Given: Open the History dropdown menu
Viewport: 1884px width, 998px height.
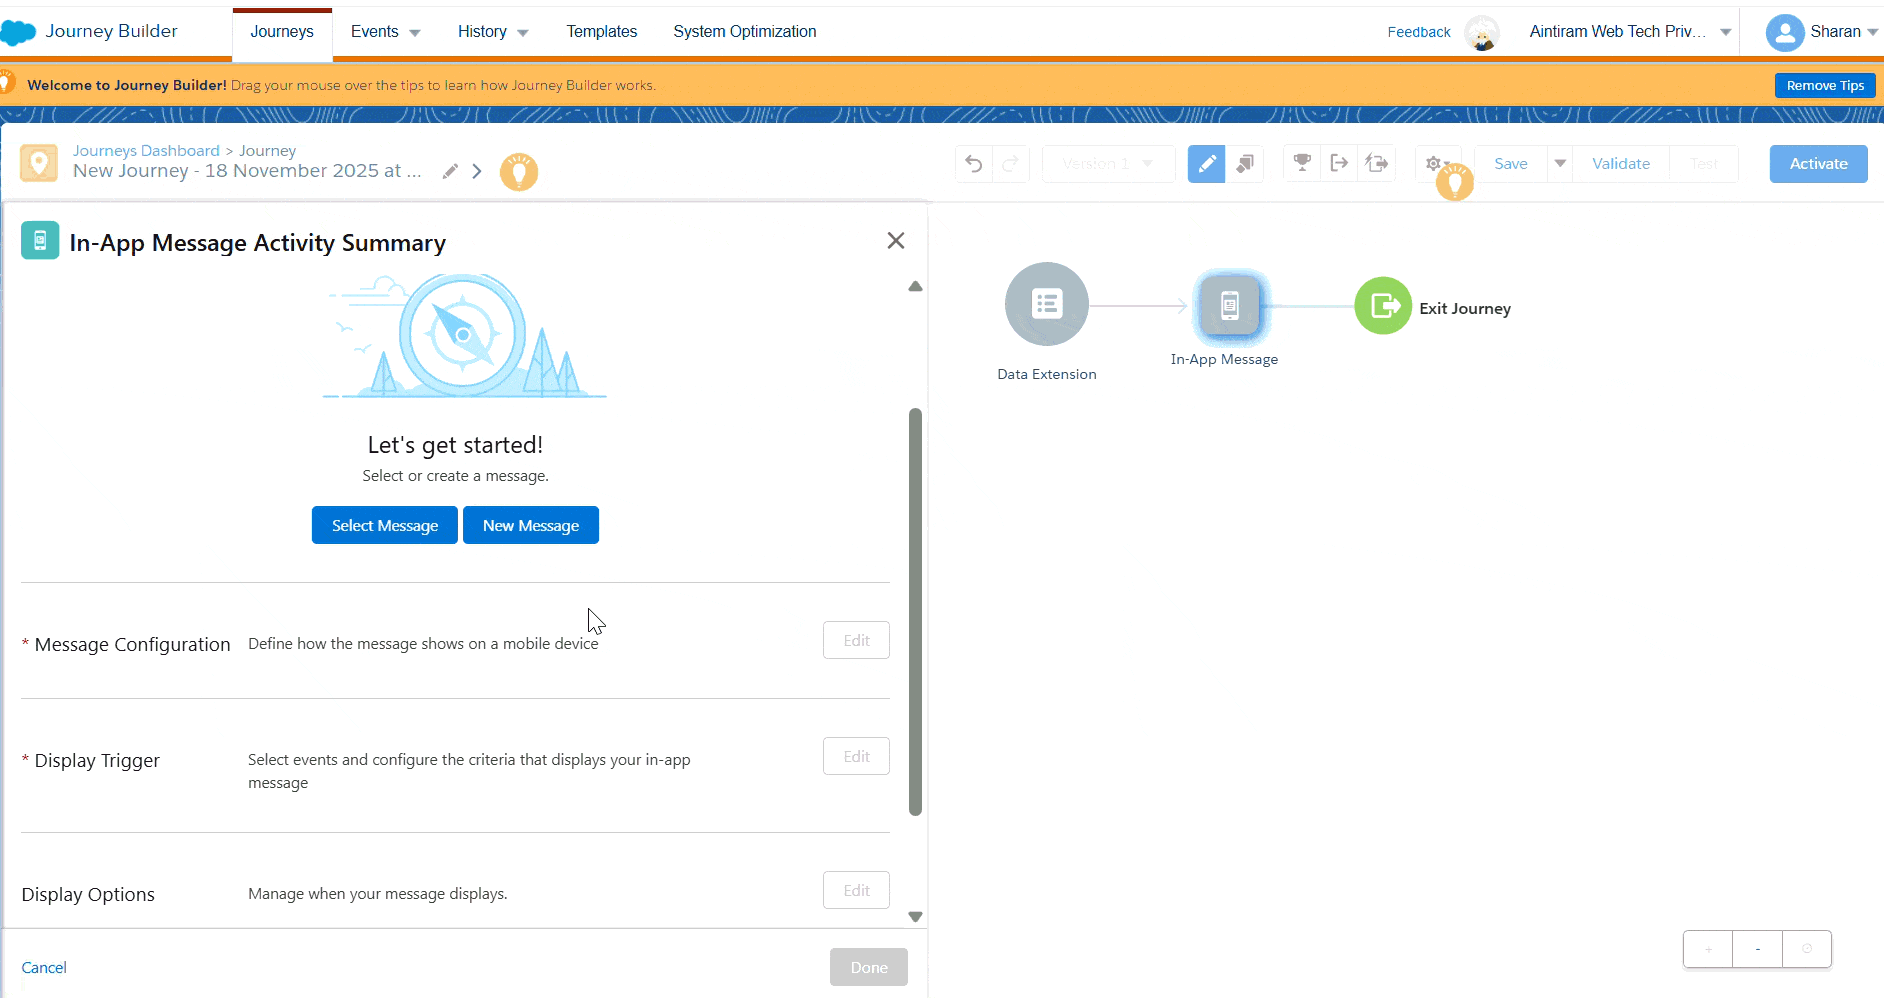Looking at the screenshot, I should [492, 32].
